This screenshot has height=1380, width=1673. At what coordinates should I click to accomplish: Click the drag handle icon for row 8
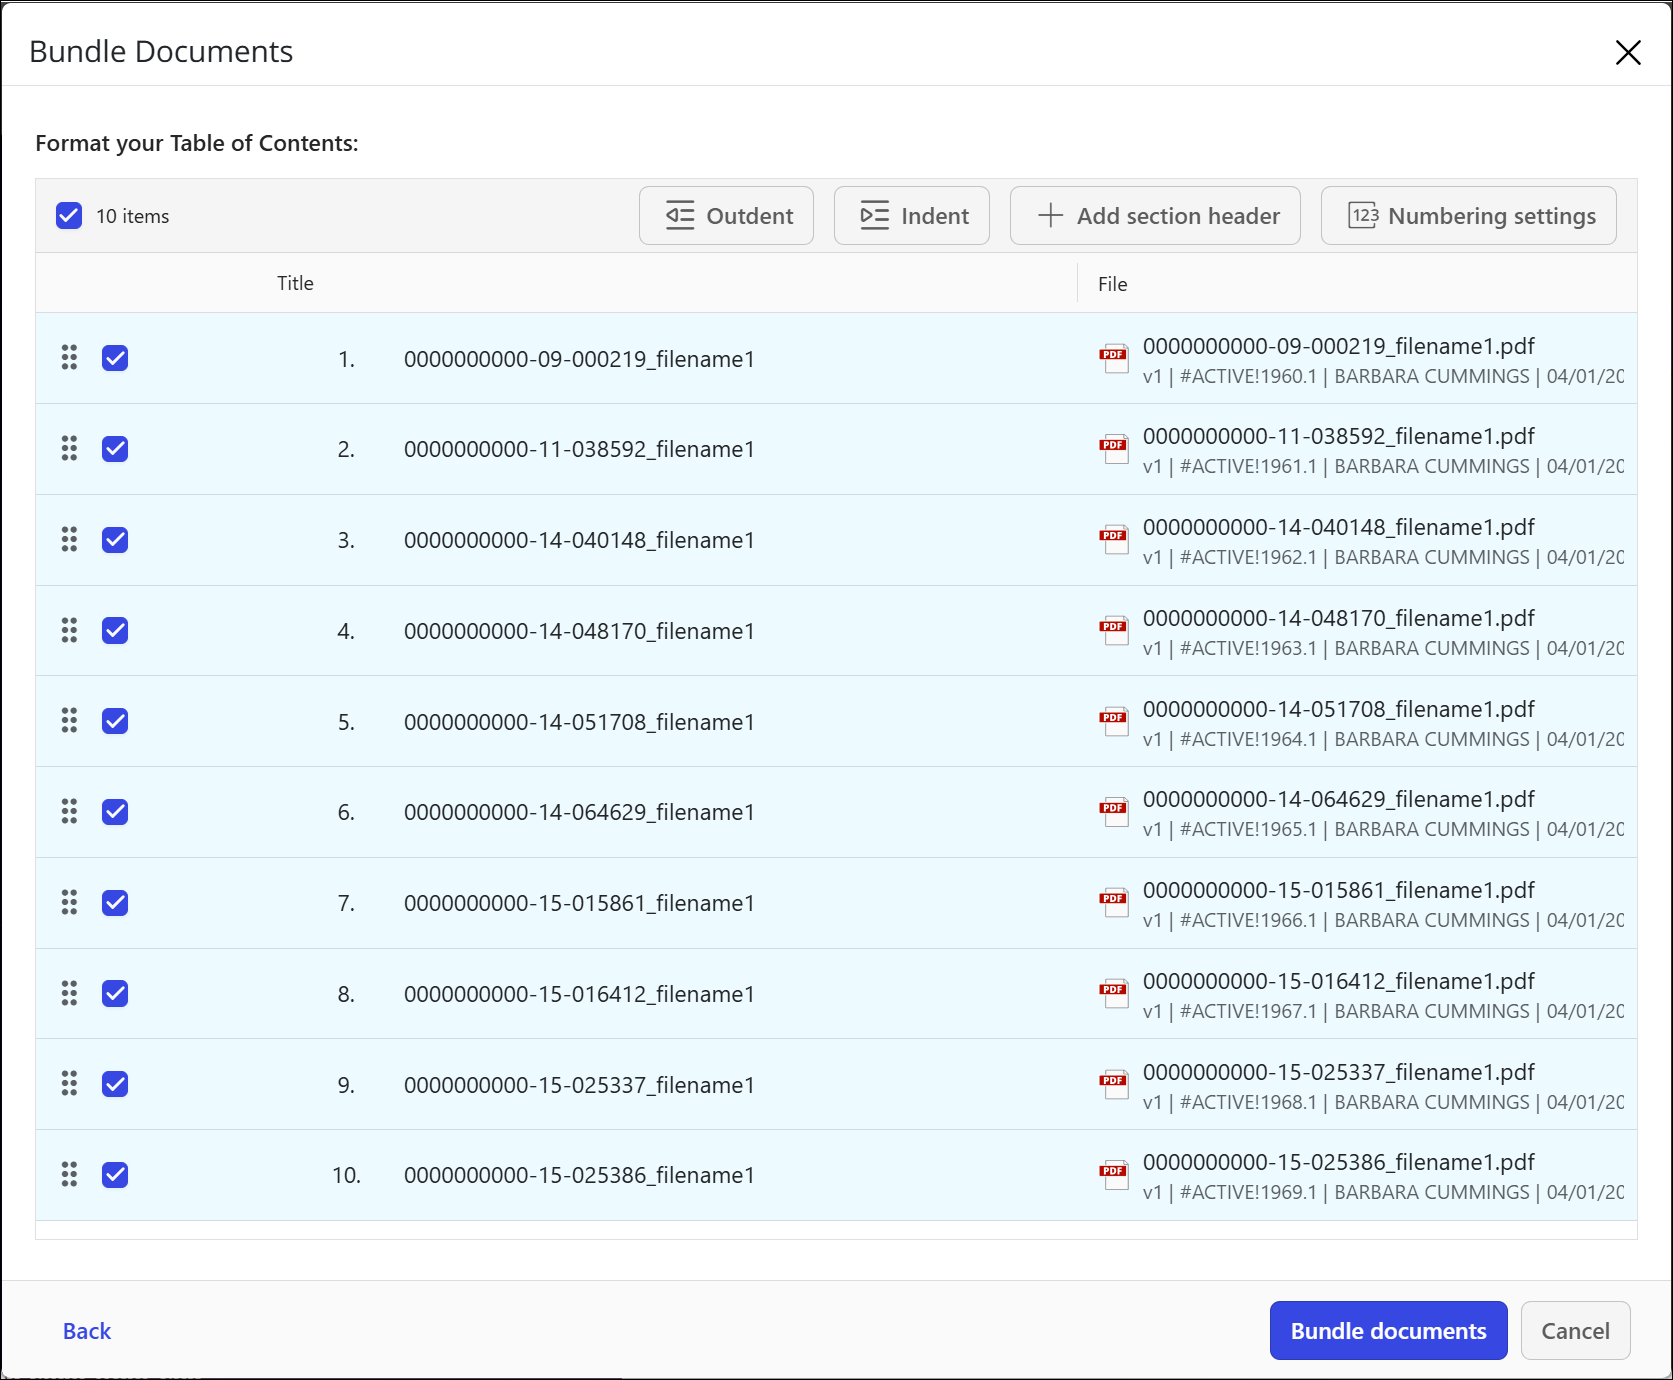69,993
